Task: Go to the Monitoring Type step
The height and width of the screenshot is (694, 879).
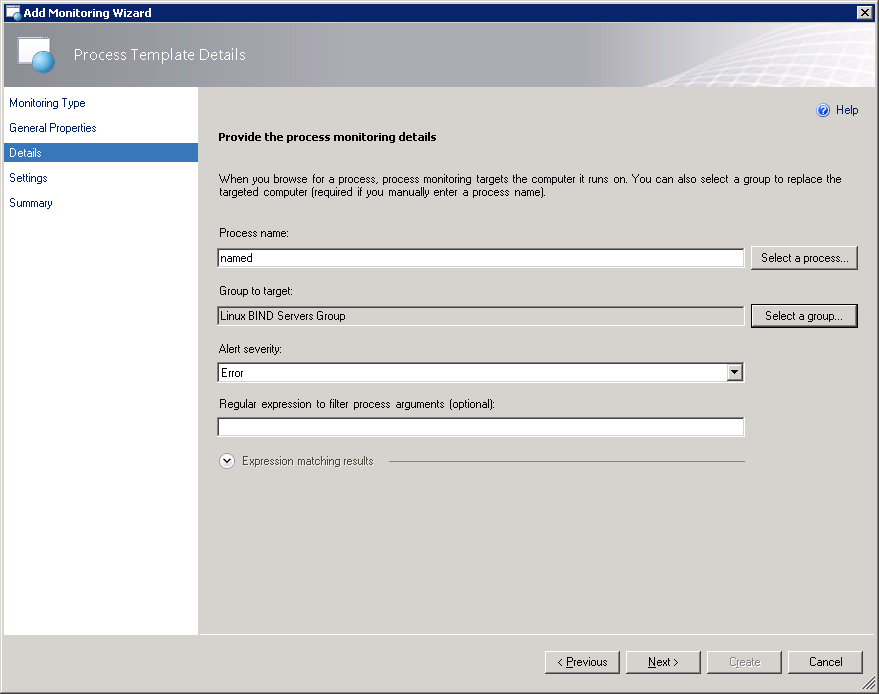Action: 47,103
